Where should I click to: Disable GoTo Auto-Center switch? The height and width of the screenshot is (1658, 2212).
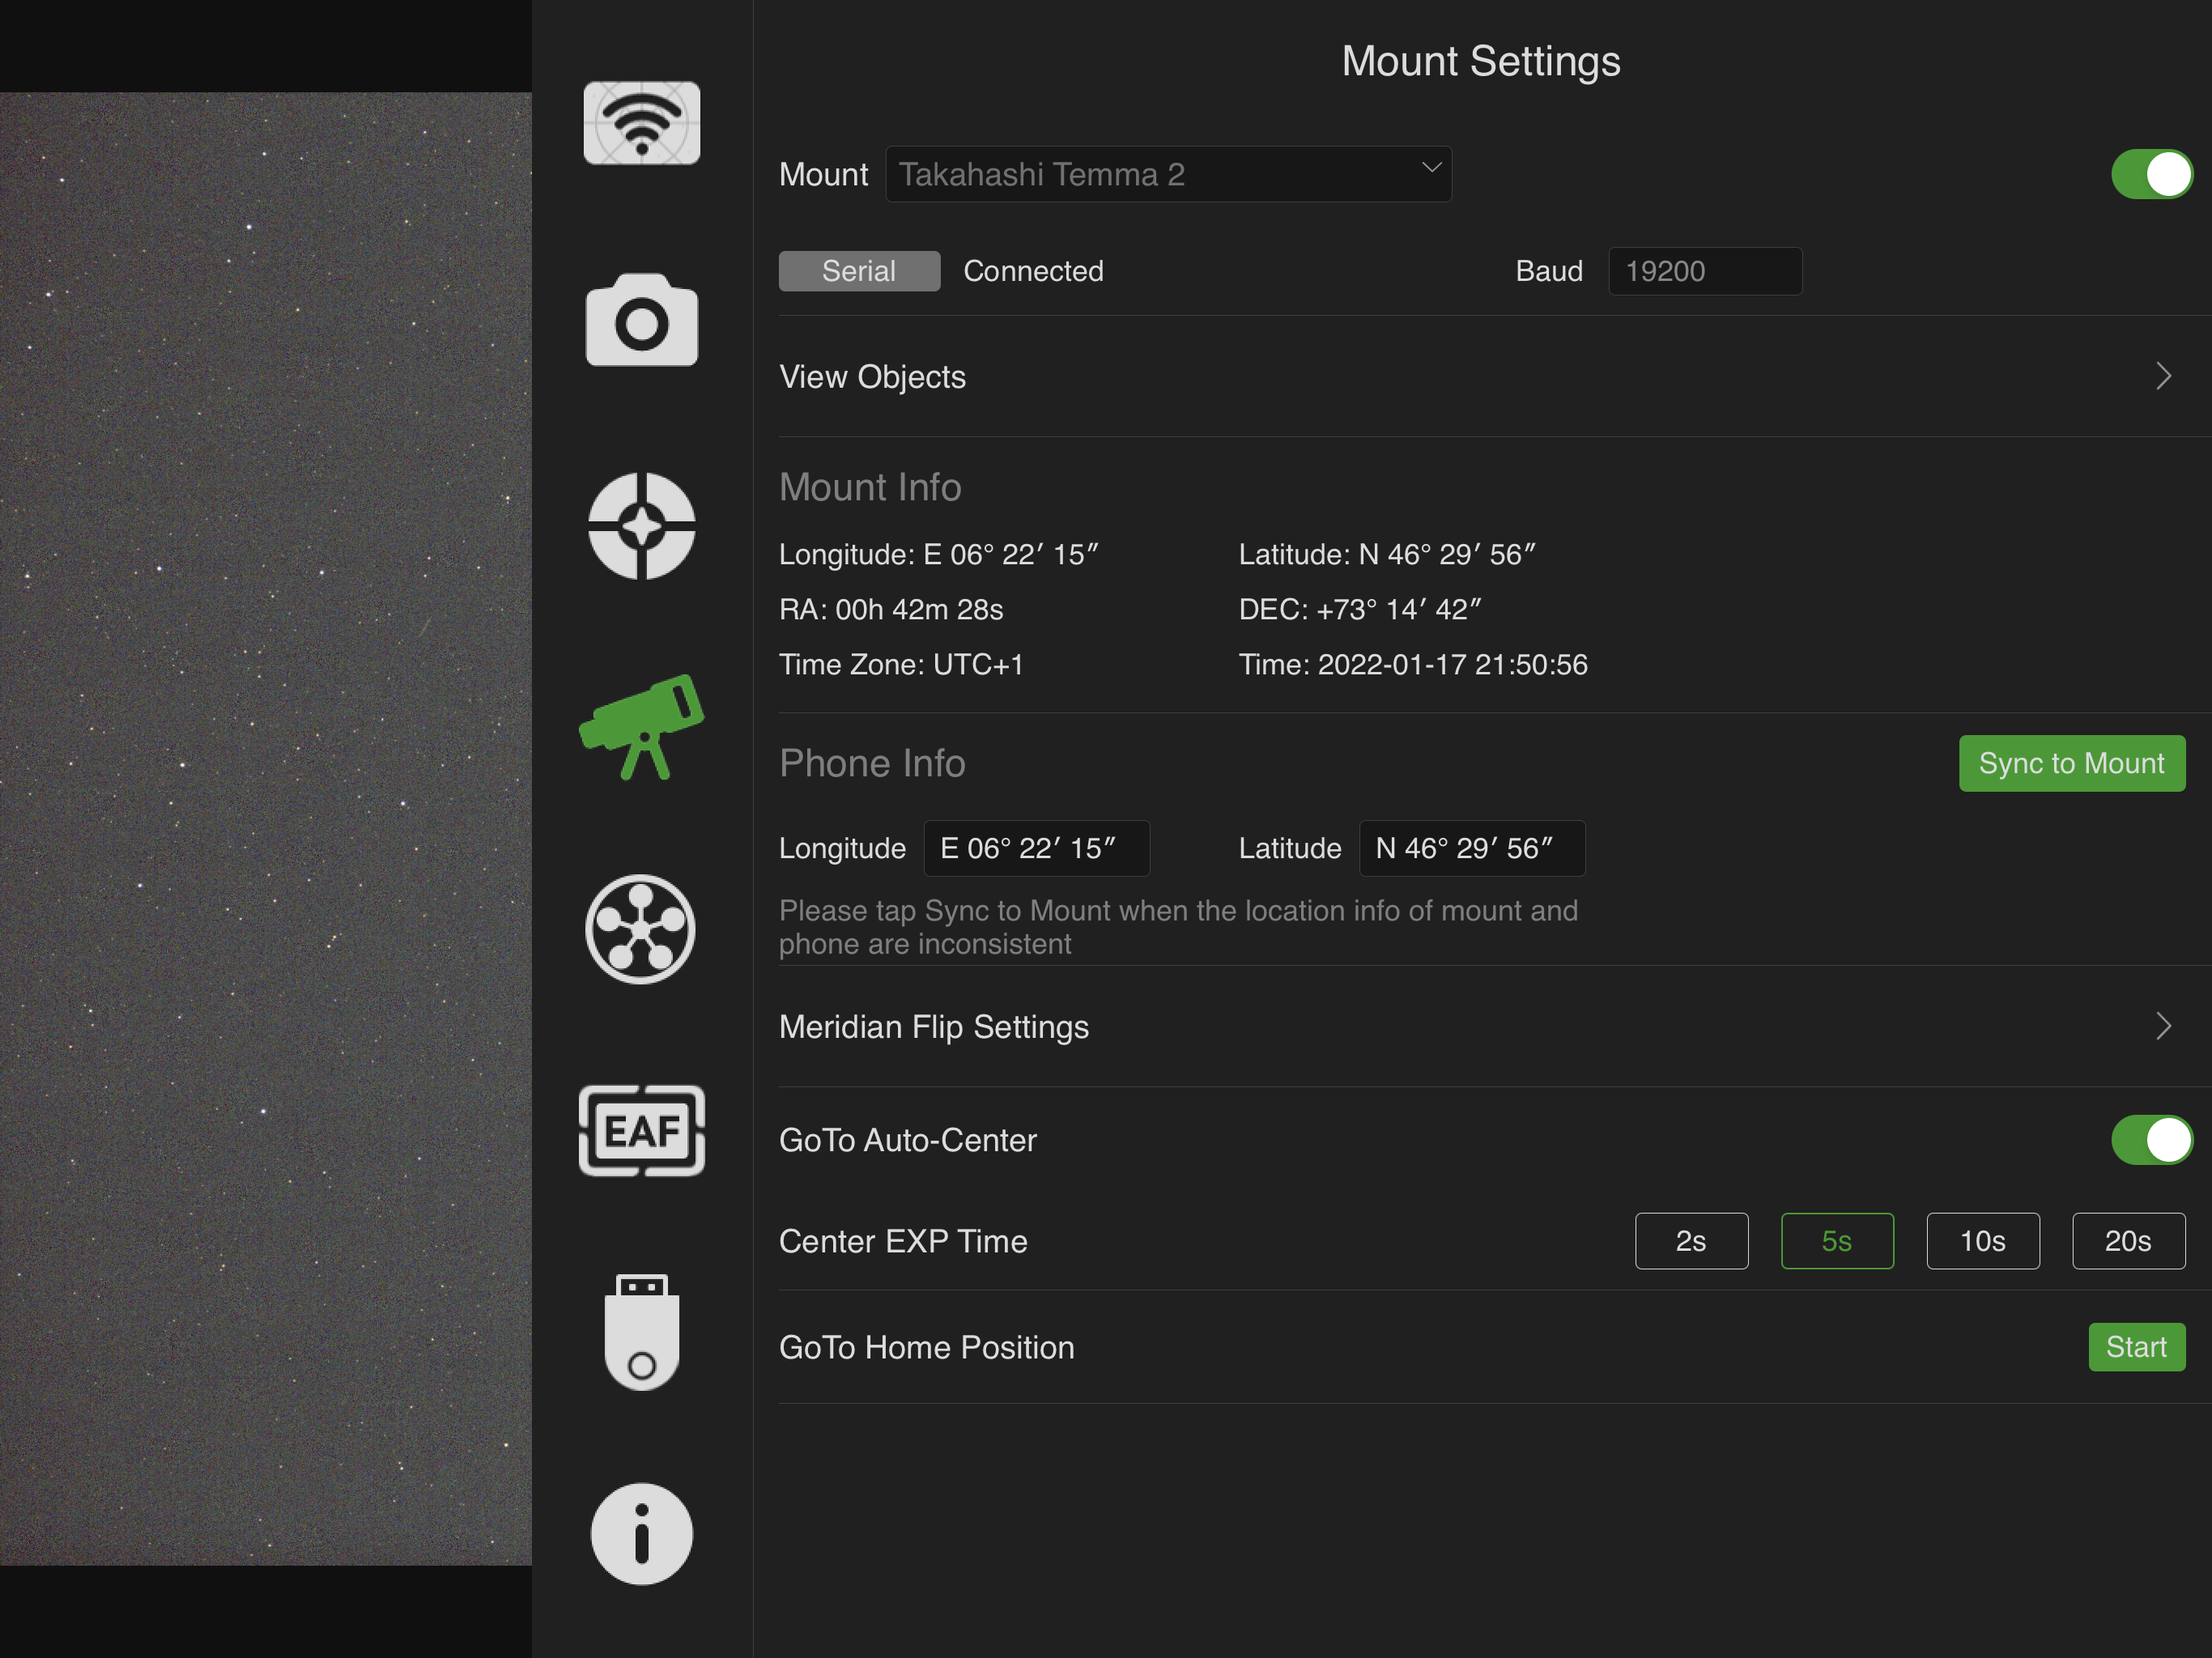click(x=2151, y=1140)
